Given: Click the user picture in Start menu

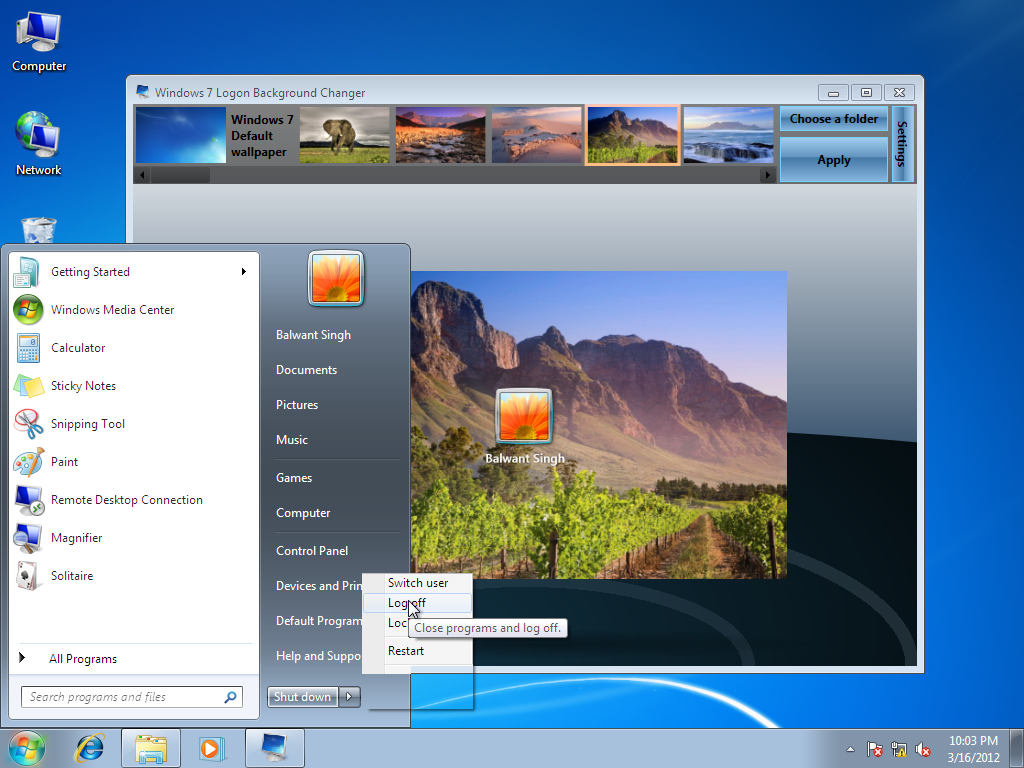Looking at the screenshot, I should click(336, 279).
